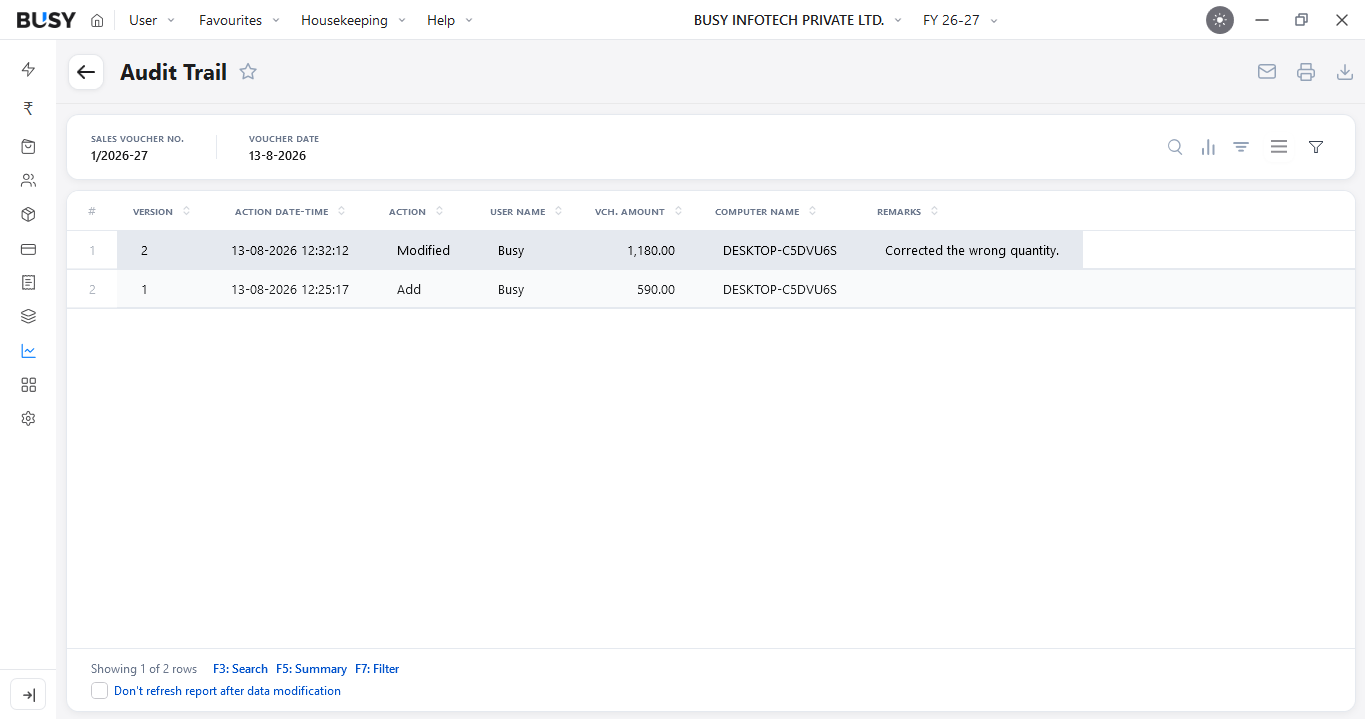The height and width of the screenshot is (719, 1365).
Task: Open the document list sidebar icon
Action: pyautogui.click(x=28, y=283)
